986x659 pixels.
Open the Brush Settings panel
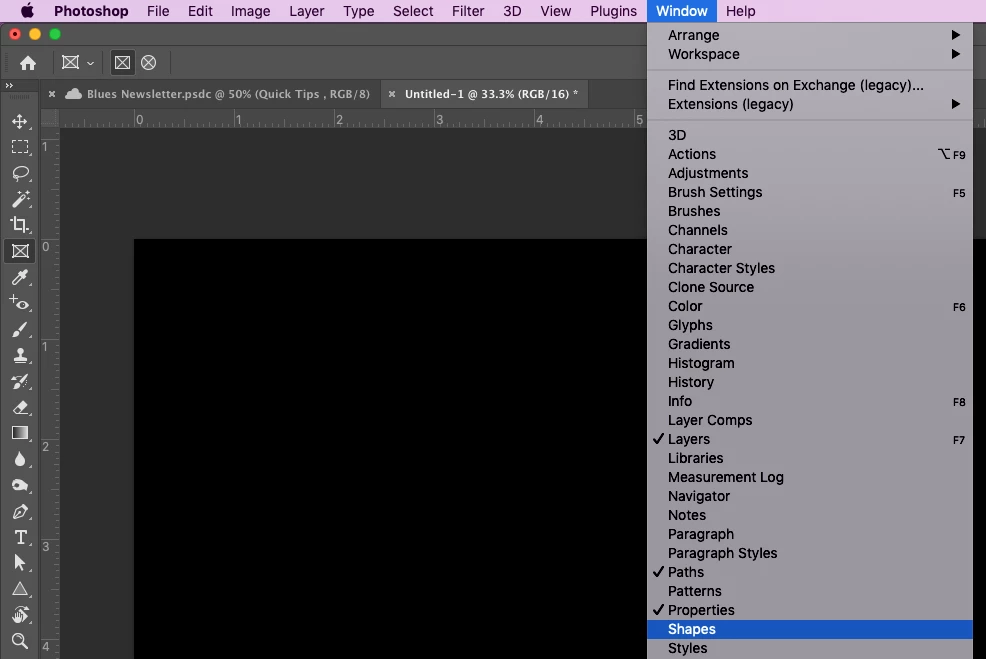(810, 192)
